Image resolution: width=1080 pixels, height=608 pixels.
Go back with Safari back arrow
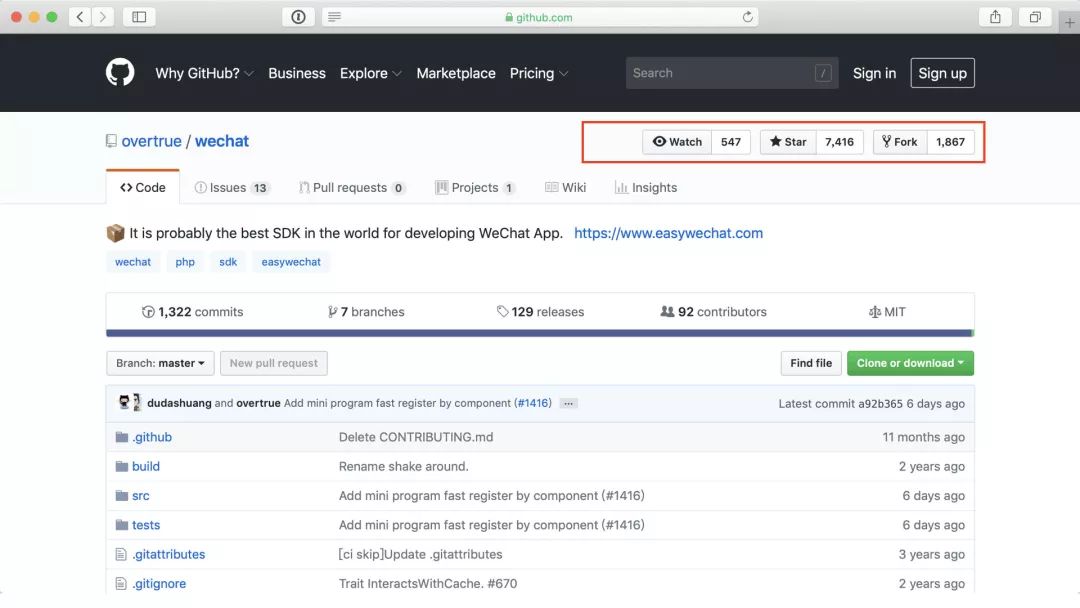[80, 17]
